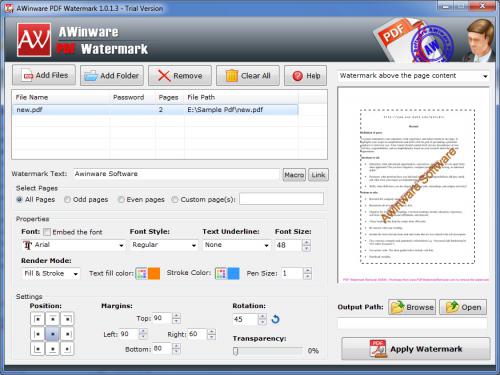Click the orange text fill color swatch
The height and width of the screenshot is (375, 500).
click(x=154, y=273)
